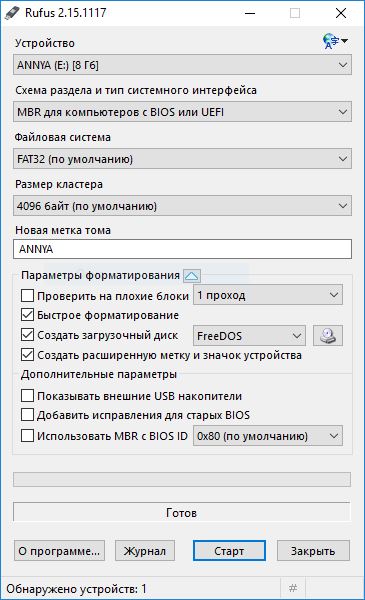Open the device dropdown showing ANNYA (E:)
The image size is (365, 600).
(182, 65)
